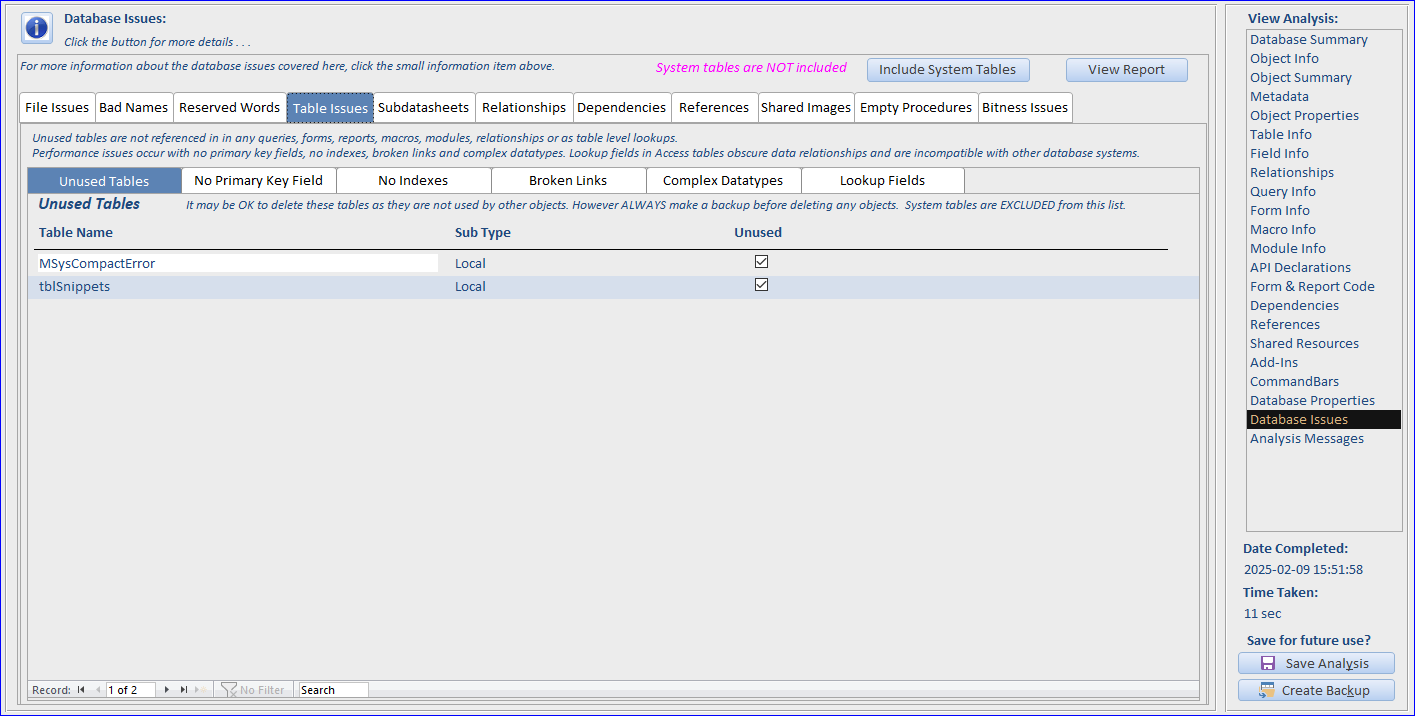The height and width of the screenshot is (716, 1415).
Task: Switch to the Dependencies tab
Action: pyautogui.click(x=622, y=108)
